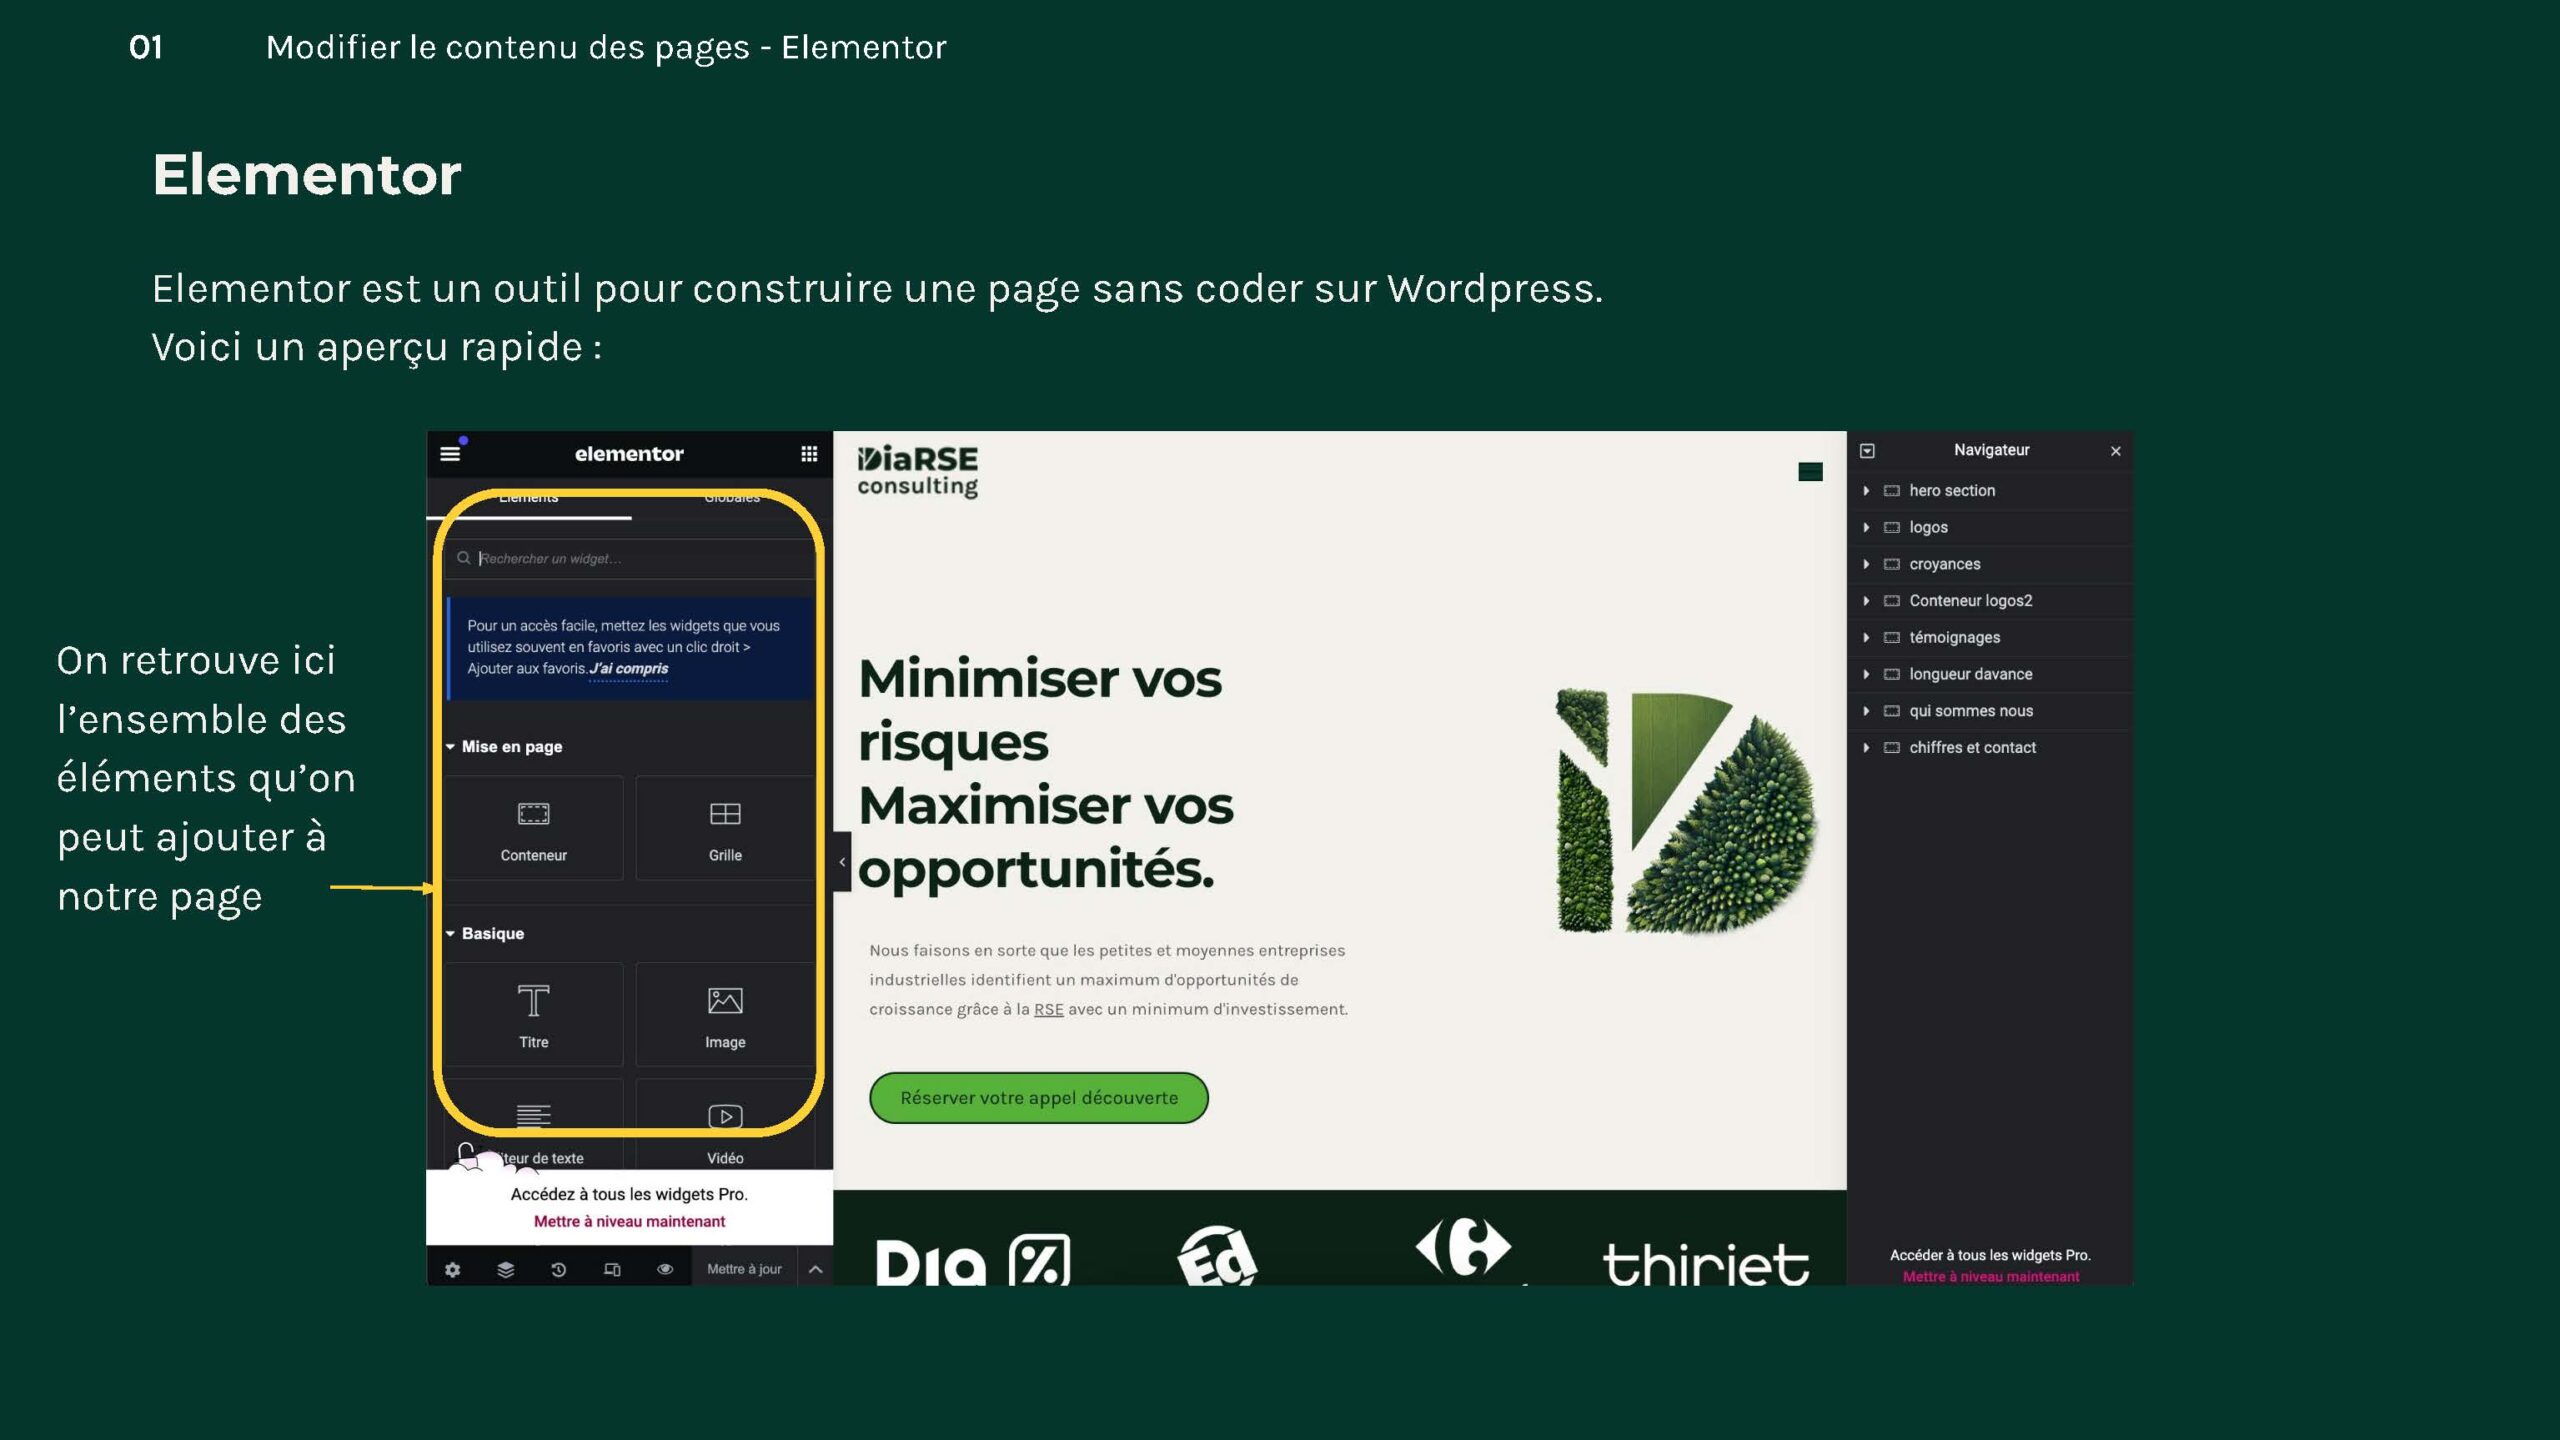This screenshot has height=1440, width=2560.
Task: Open save options arrow next to Mettre à jour
Action: (x=816, y=1269)
